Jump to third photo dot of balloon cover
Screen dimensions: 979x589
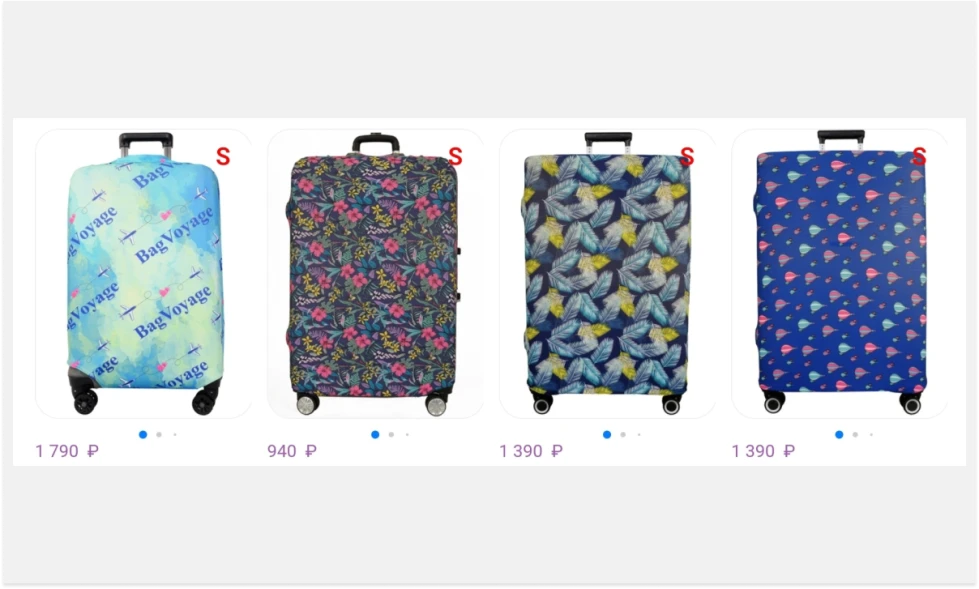[872, 435]
